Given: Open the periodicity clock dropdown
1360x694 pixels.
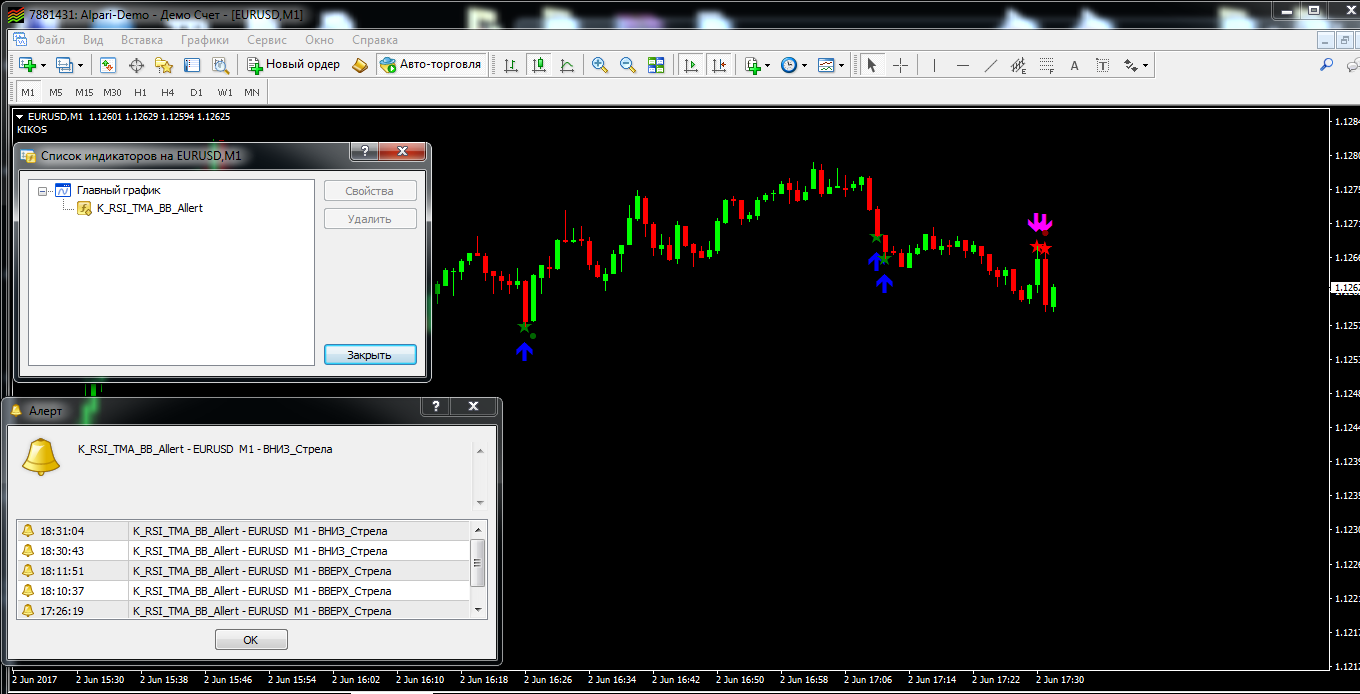Looking at the screenshot, I should click(806, 66).
